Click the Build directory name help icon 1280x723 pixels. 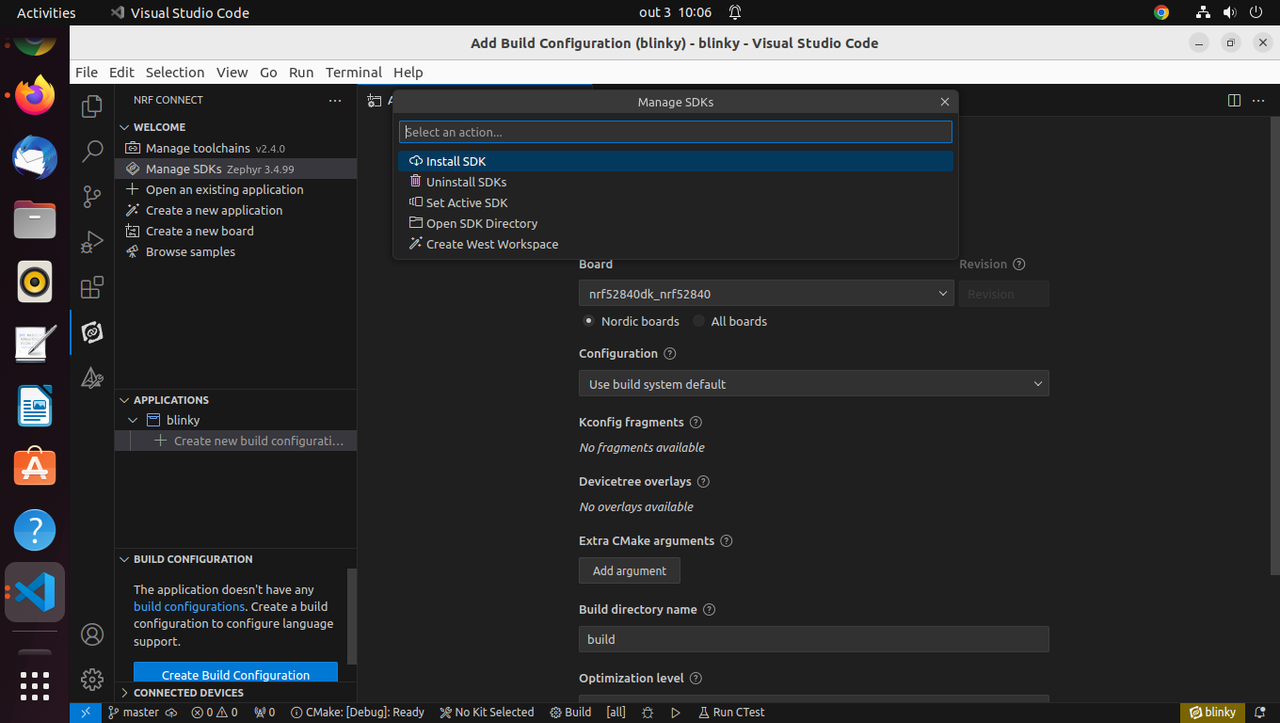(x=709, y=610)
